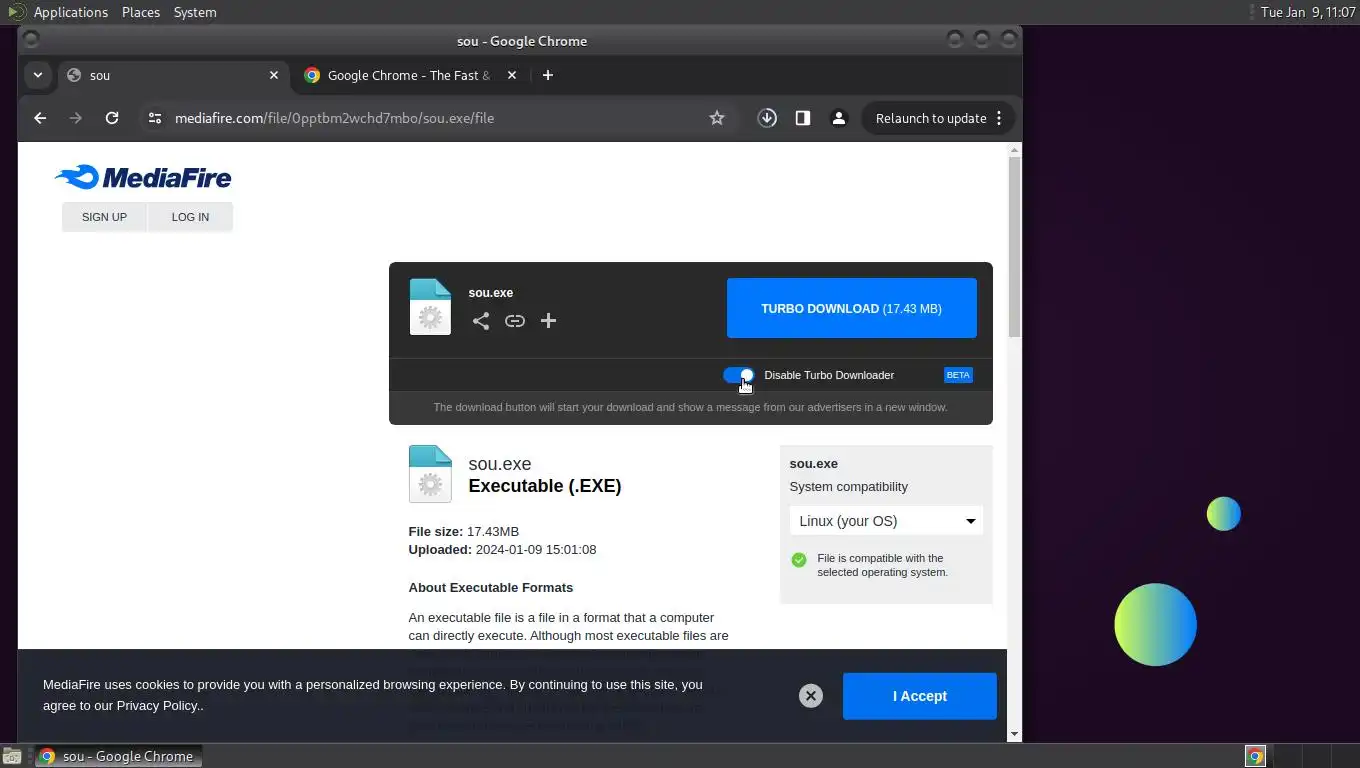The width and height of the screenshot is (1360, 768).
Task: Click the large sou.exe file icon below
Action: (x=430, y=474)
